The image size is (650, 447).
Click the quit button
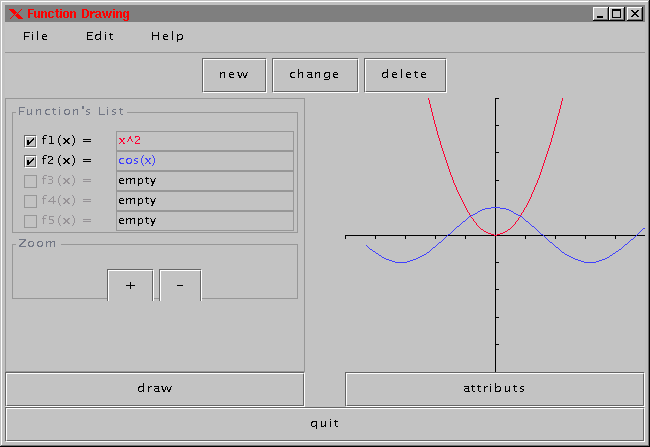(x=325, y=423)
